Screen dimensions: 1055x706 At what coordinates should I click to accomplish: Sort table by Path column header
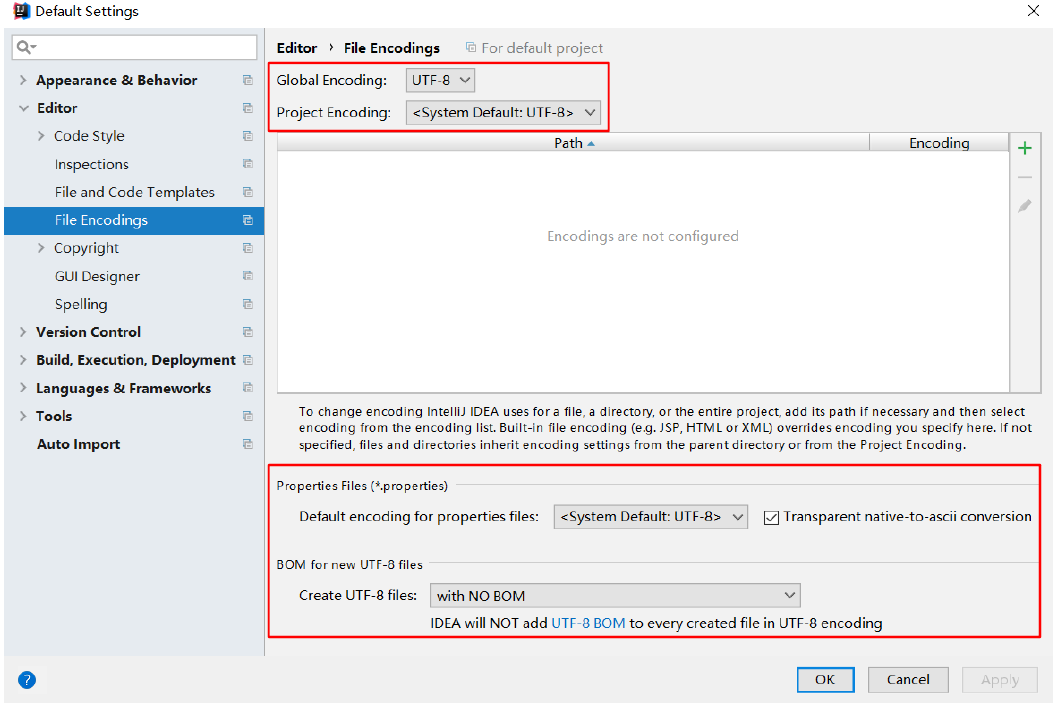point(573,143)
